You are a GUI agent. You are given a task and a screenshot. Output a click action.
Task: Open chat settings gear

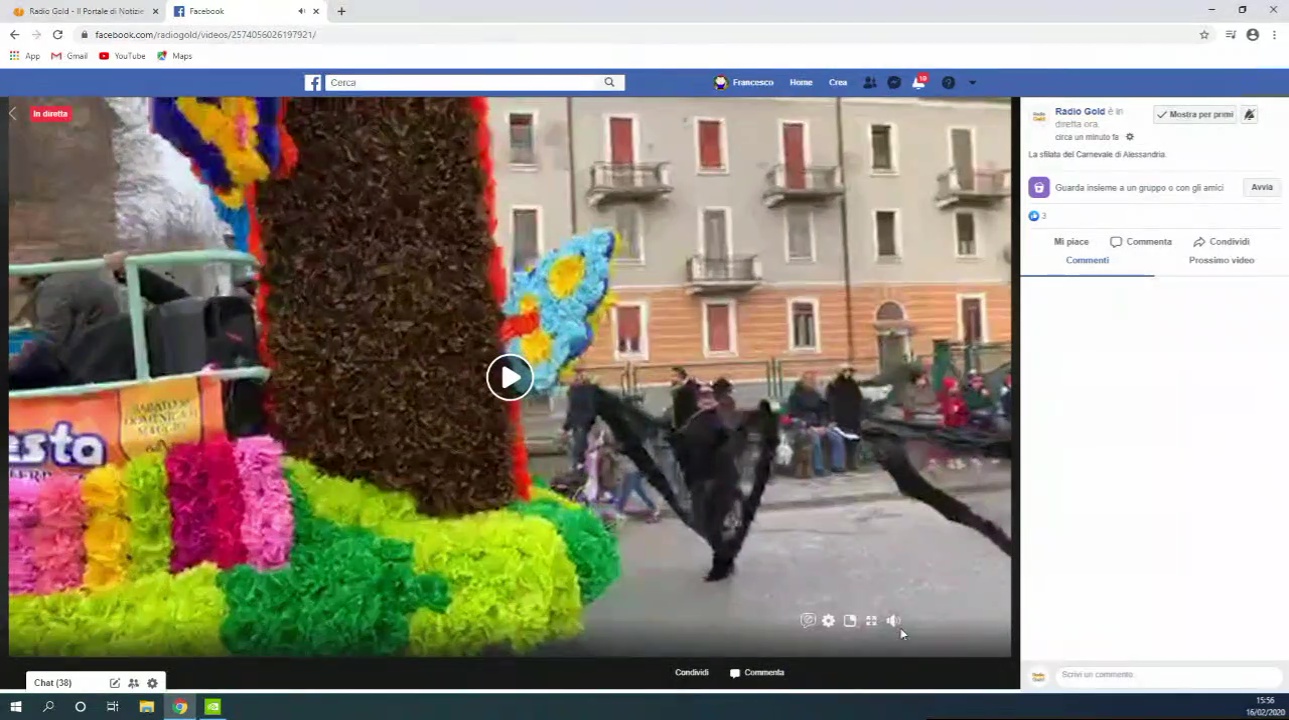tap(152, 683)
